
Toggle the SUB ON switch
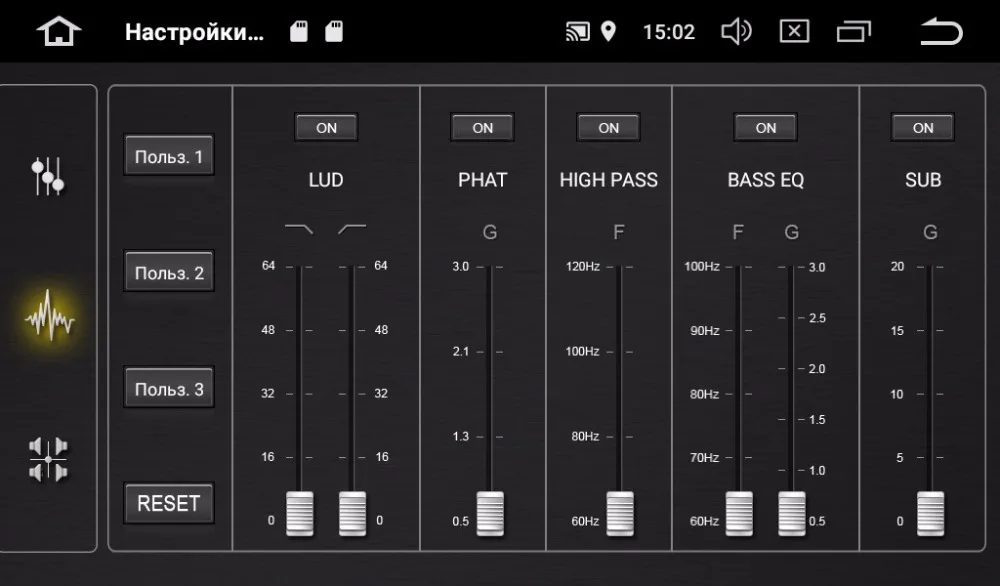tap(923, 128)
